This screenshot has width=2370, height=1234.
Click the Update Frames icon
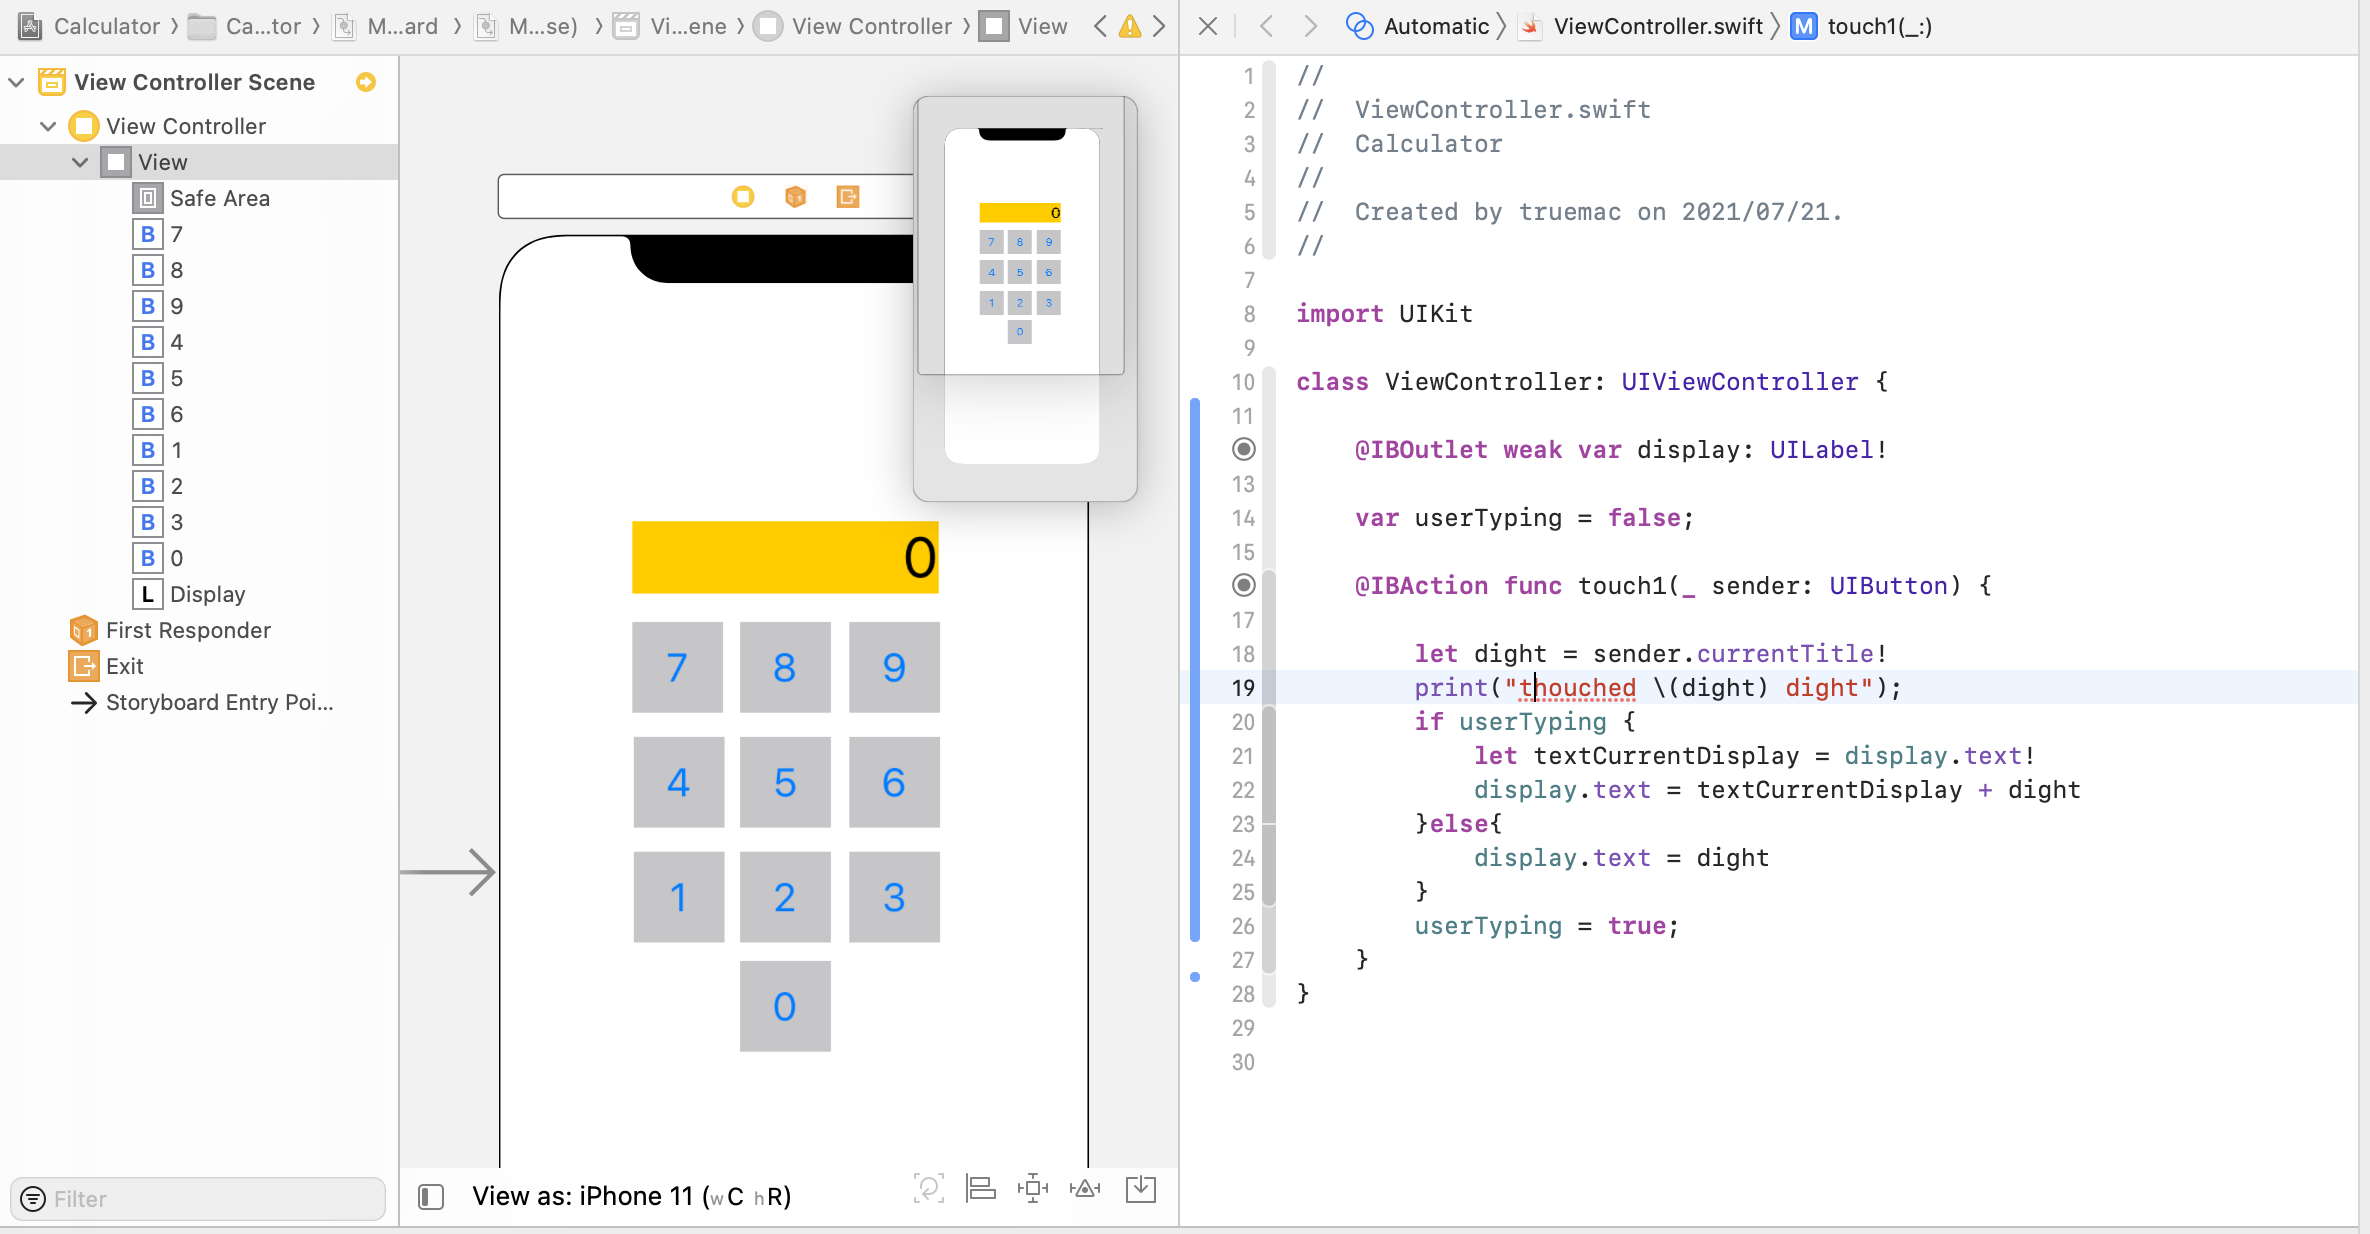coord(928,1188)
